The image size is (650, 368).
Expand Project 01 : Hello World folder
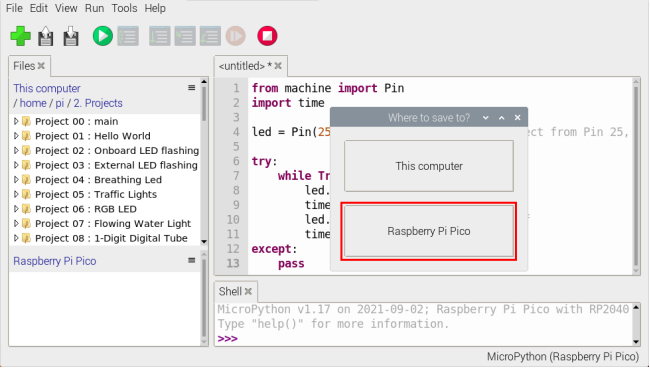tap(16, 136)
